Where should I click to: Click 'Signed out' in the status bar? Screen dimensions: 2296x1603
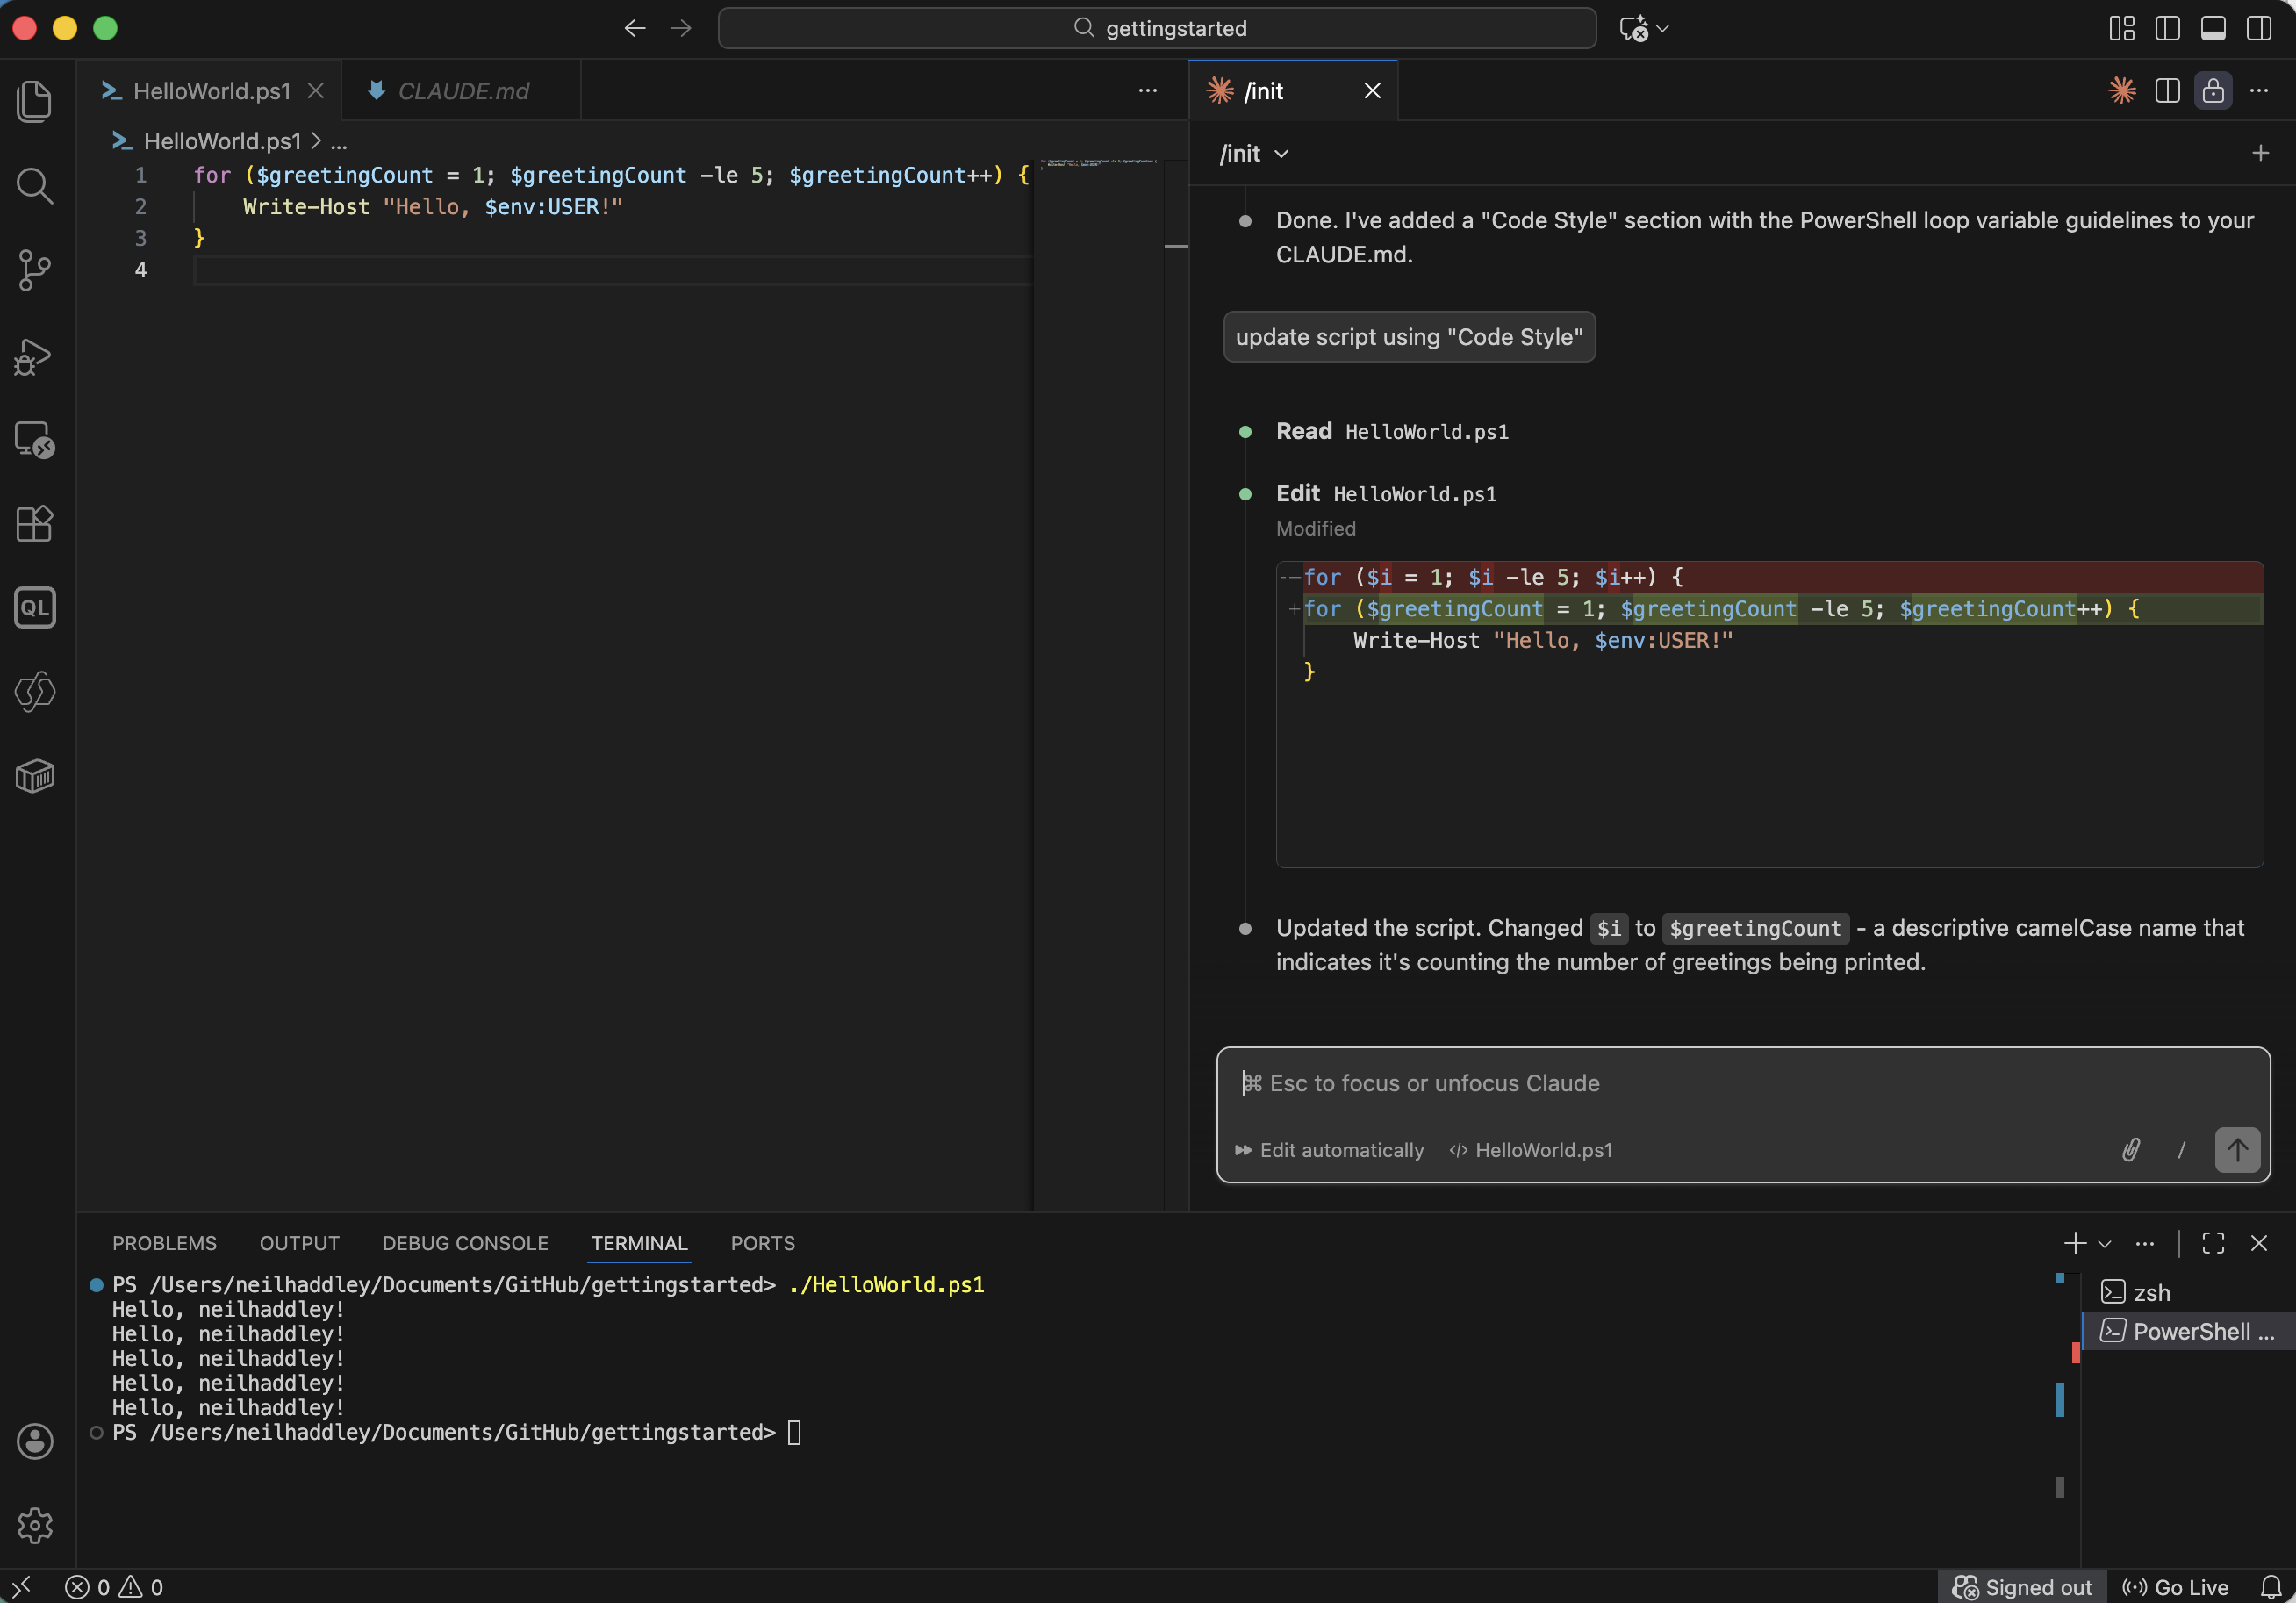tap(2021, 1586)
